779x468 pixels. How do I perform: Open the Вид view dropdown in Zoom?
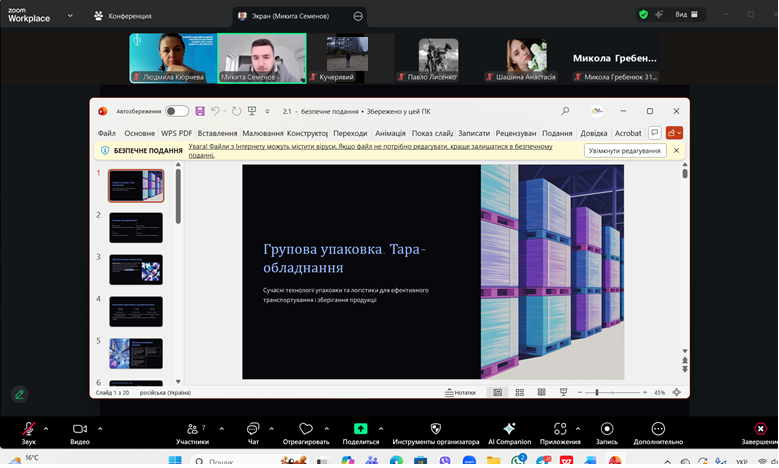(685, 15)
